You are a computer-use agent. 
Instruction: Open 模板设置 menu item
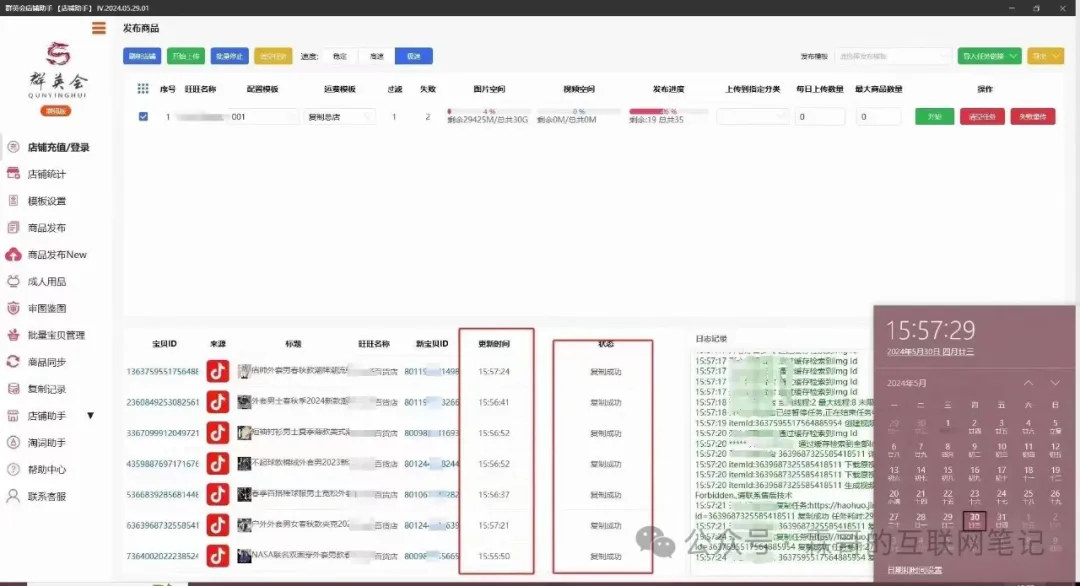46,201
